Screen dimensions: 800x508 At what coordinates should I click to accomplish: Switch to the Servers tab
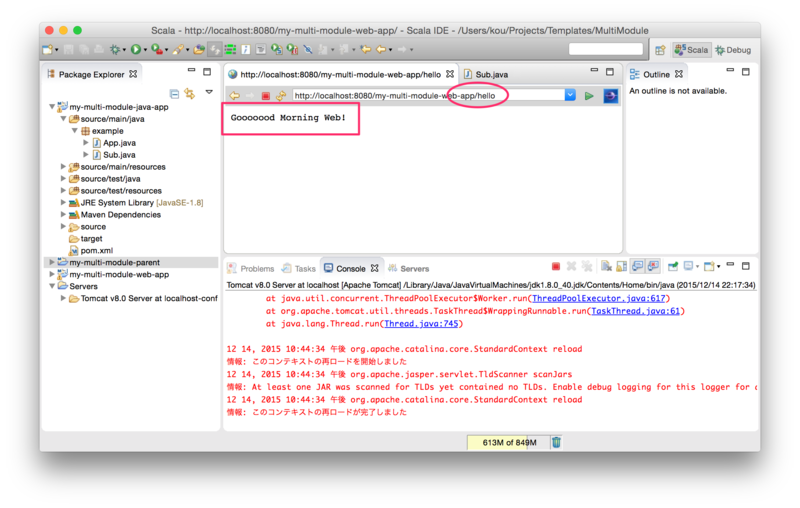tap(409, 268)
